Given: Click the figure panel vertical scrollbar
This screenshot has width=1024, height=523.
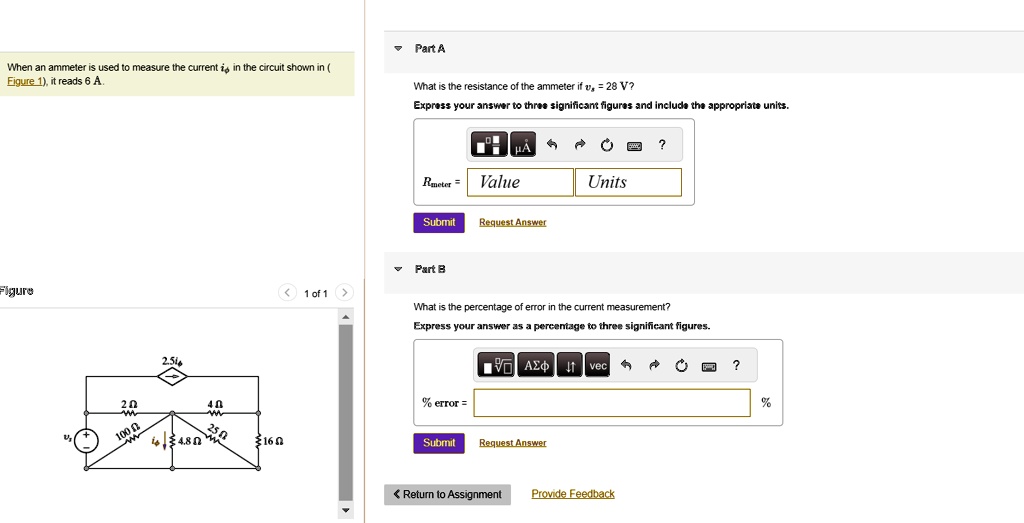Looking at the screenshot, I should pos(346,410).
